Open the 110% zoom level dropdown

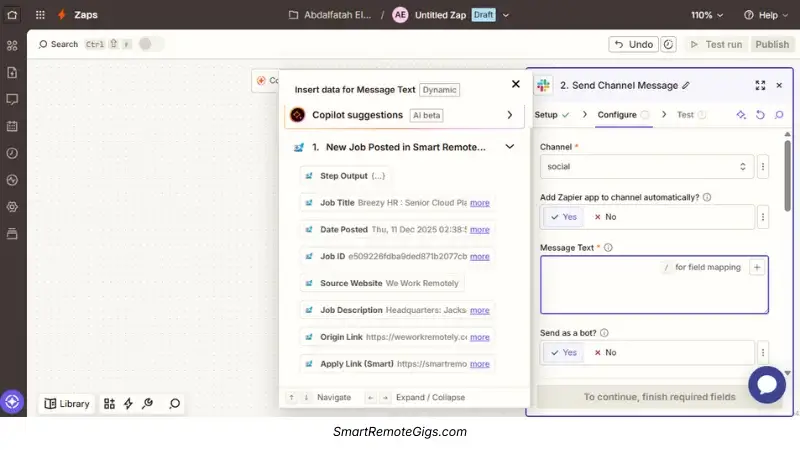pos(707,15)
